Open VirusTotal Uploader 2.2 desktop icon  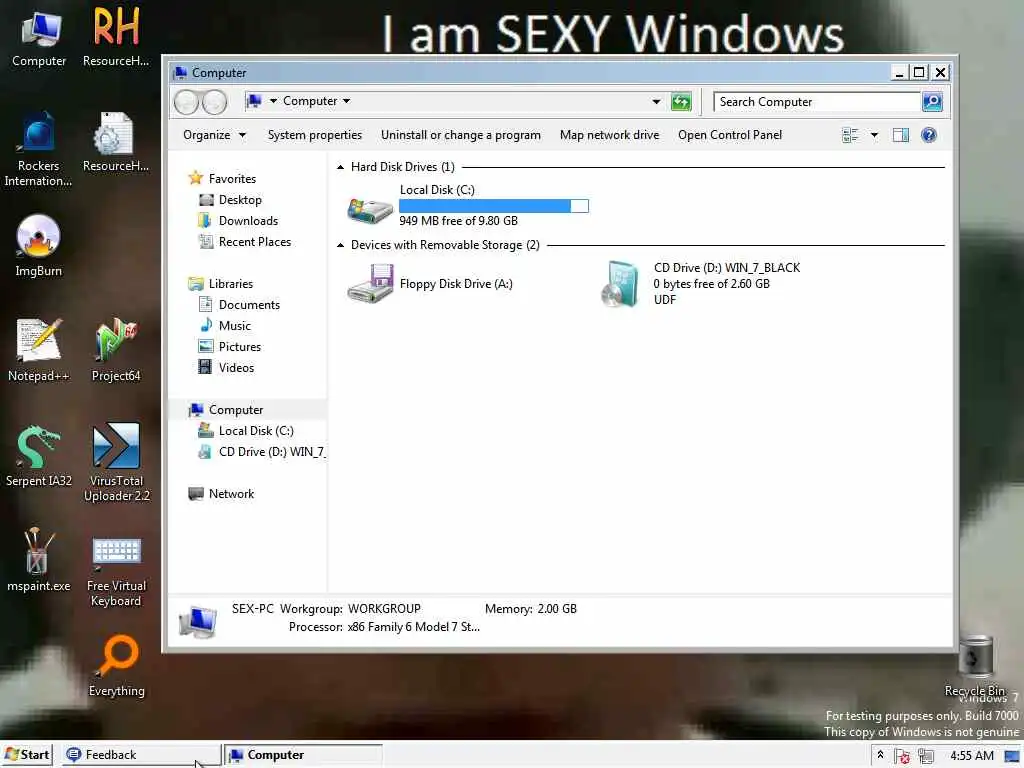[116, 462]
